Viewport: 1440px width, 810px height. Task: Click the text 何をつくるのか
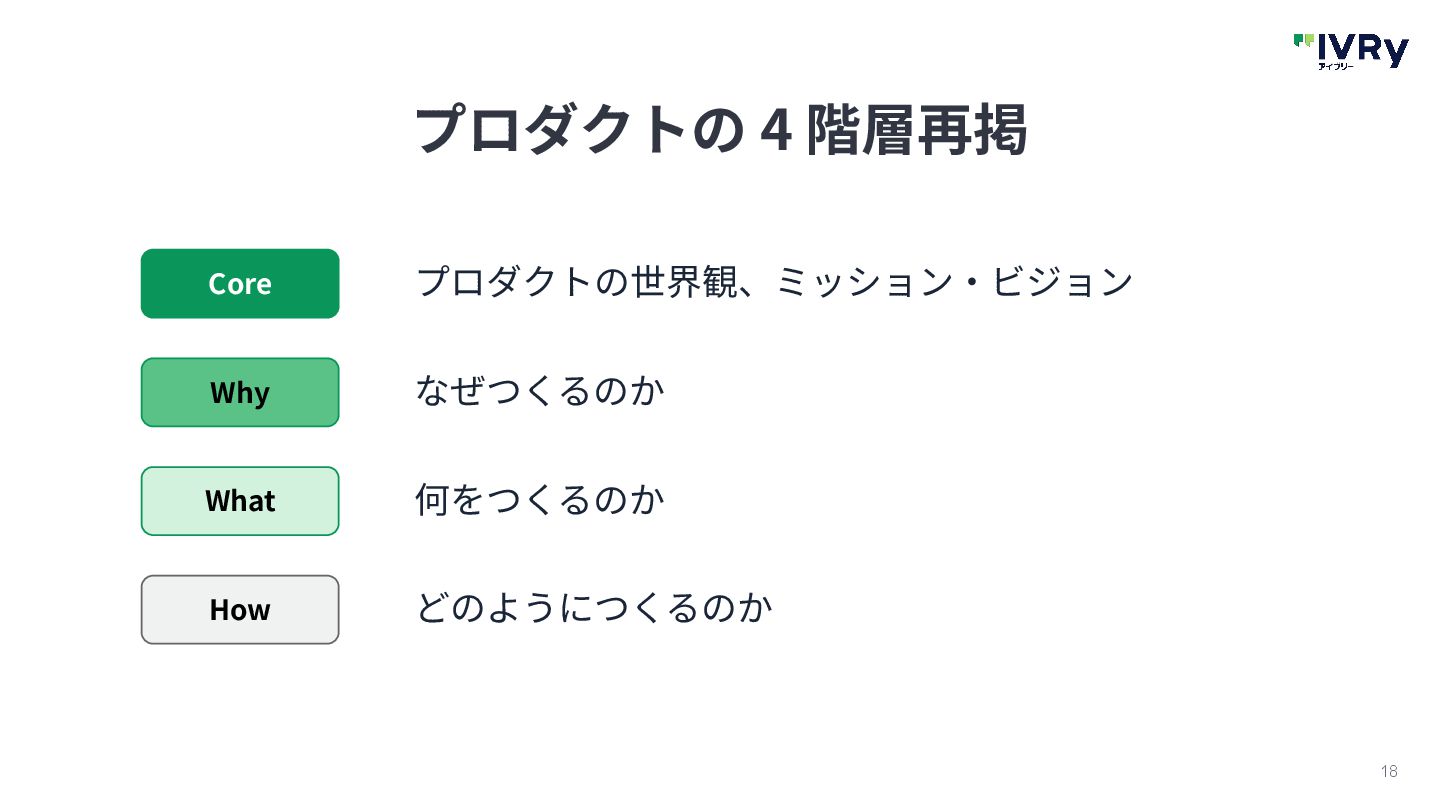pos(540,499)
